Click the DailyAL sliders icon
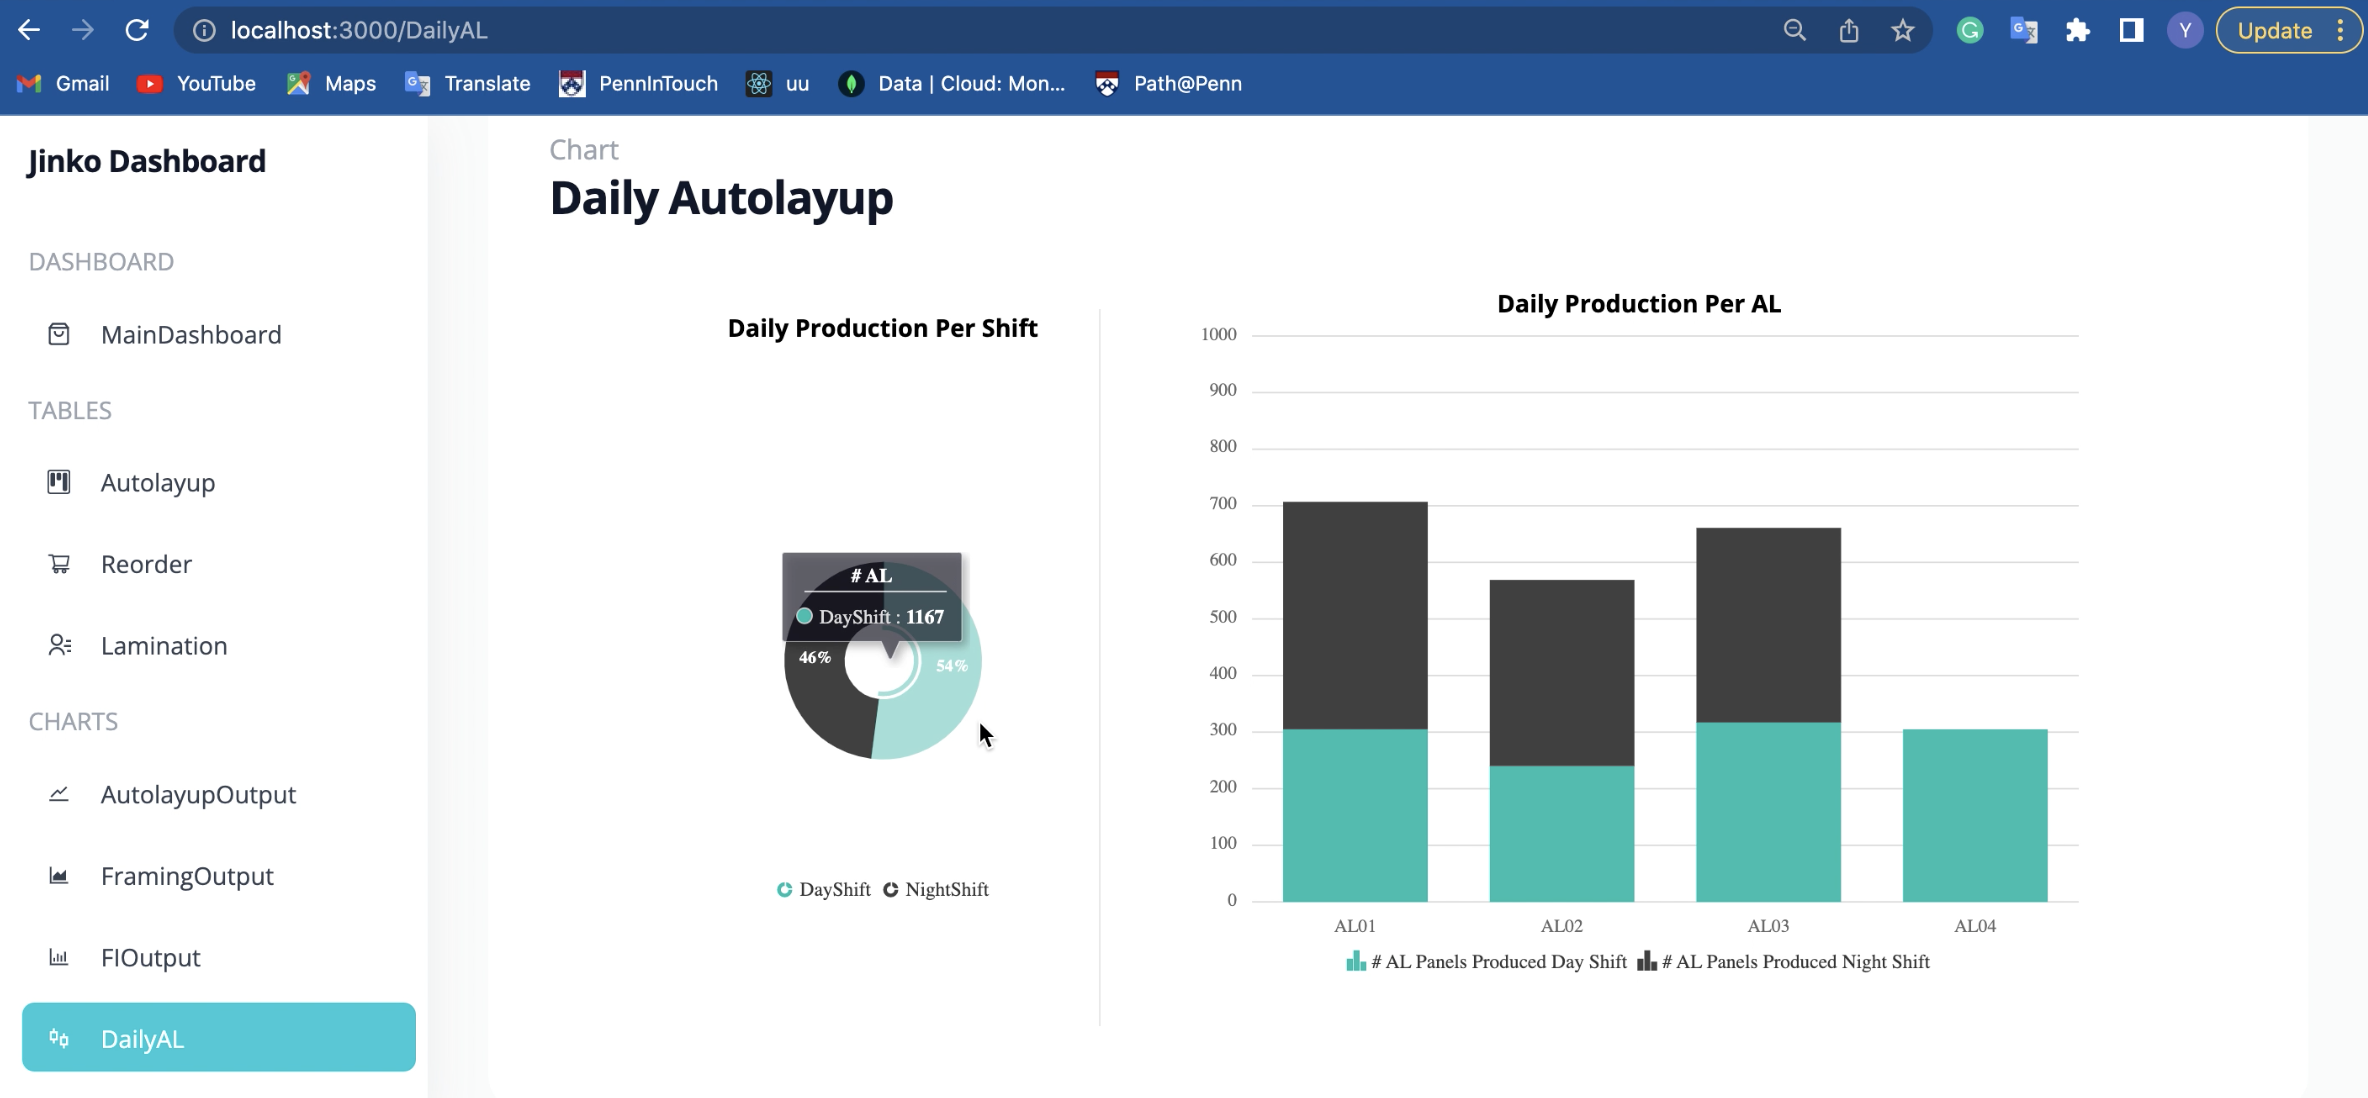 pos(59,1038)
